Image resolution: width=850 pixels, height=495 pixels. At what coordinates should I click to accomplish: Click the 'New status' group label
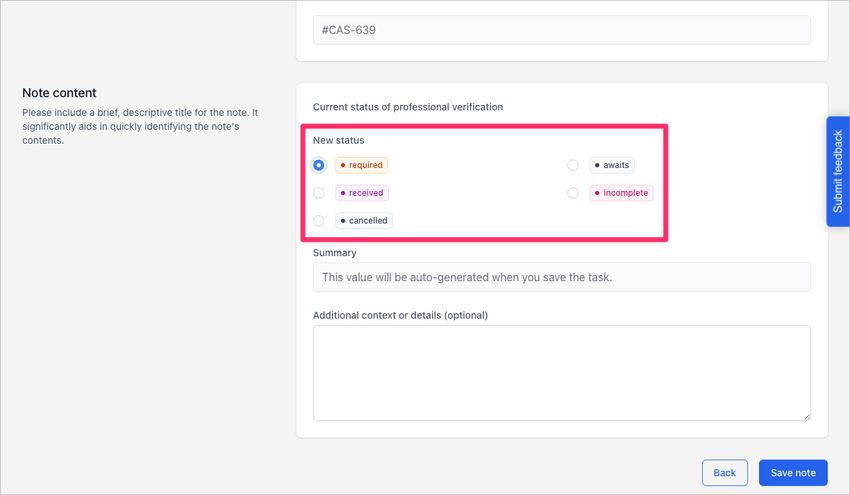[339, 140]
